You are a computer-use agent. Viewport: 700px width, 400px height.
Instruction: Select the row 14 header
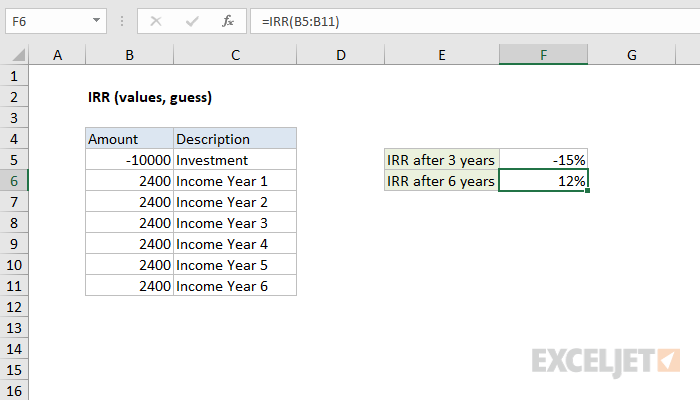click(14, 349)
